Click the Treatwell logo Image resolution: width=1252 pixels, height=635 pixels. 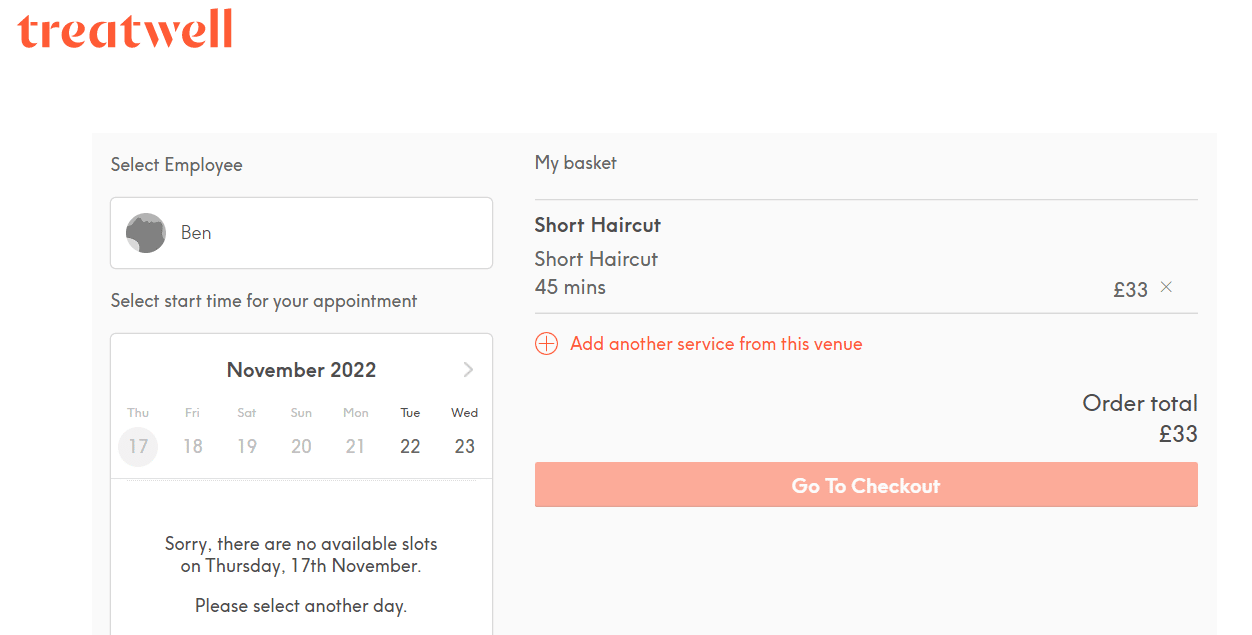click(125, 29)
